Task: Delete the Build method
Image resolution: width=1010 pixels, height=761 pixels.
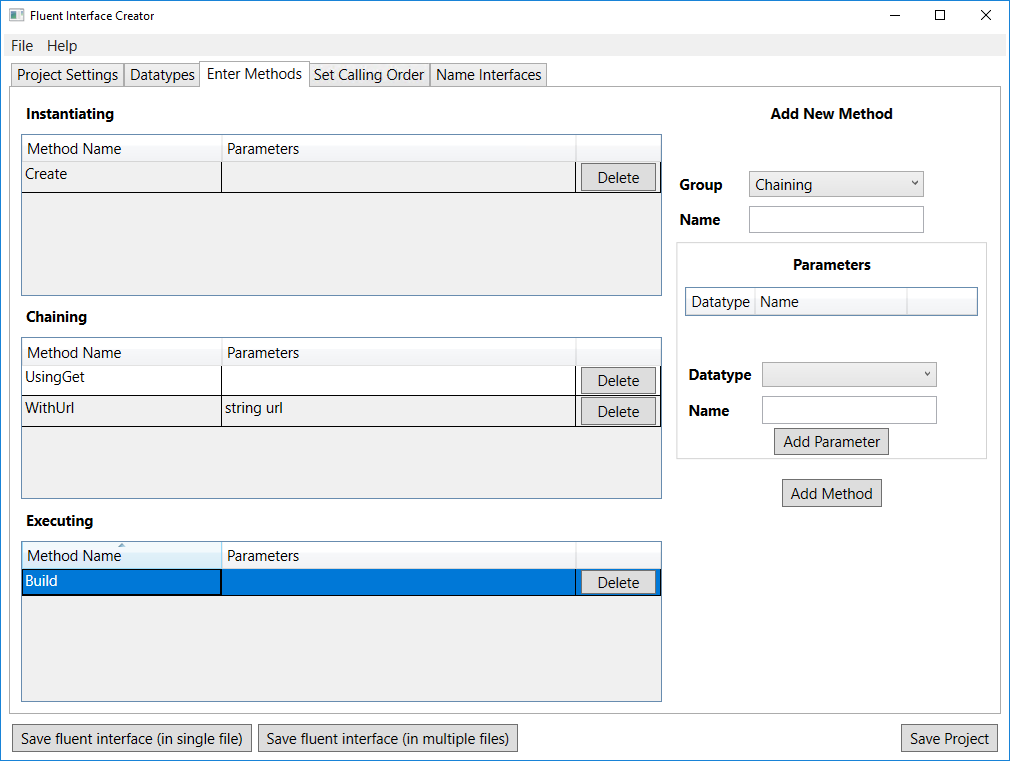Action: tap(618, 583)
